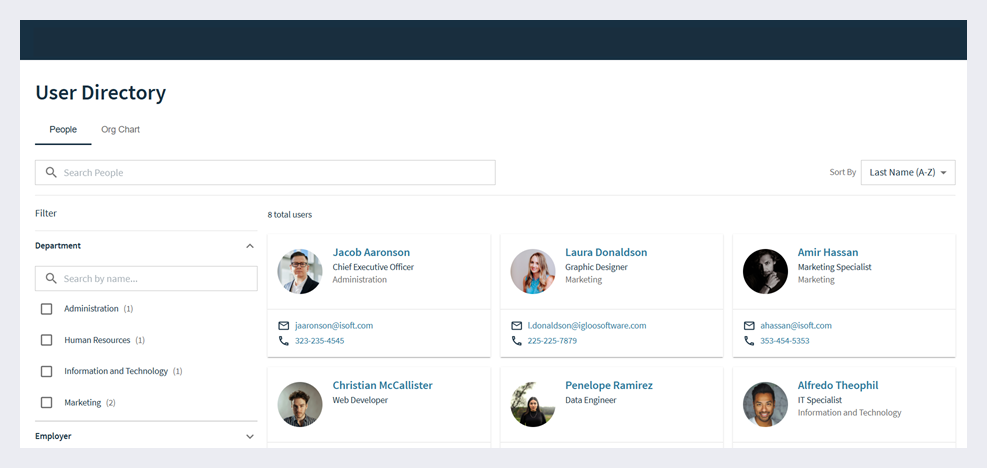Collapse the Department filter section
Screen dimensions: 987x468
pyautogui.click(x=250, y=246)
